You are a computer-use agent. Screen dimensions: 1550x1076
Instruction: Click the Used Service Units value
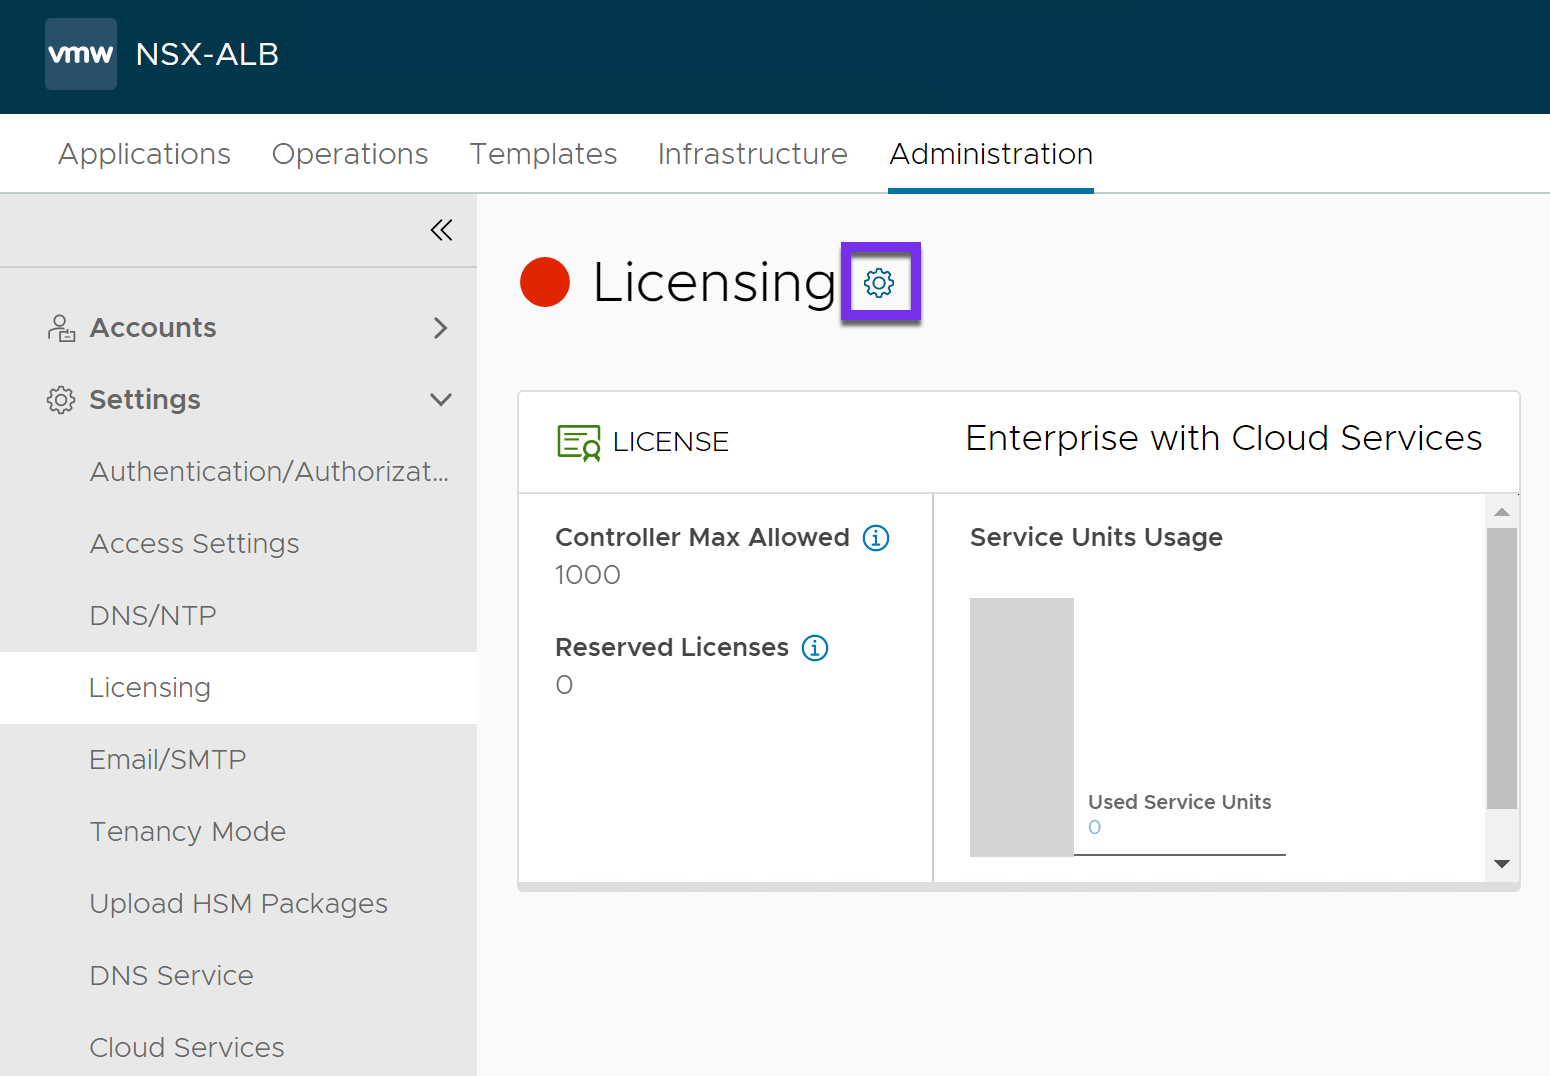pyautogui.click(x=1094, y=827)
